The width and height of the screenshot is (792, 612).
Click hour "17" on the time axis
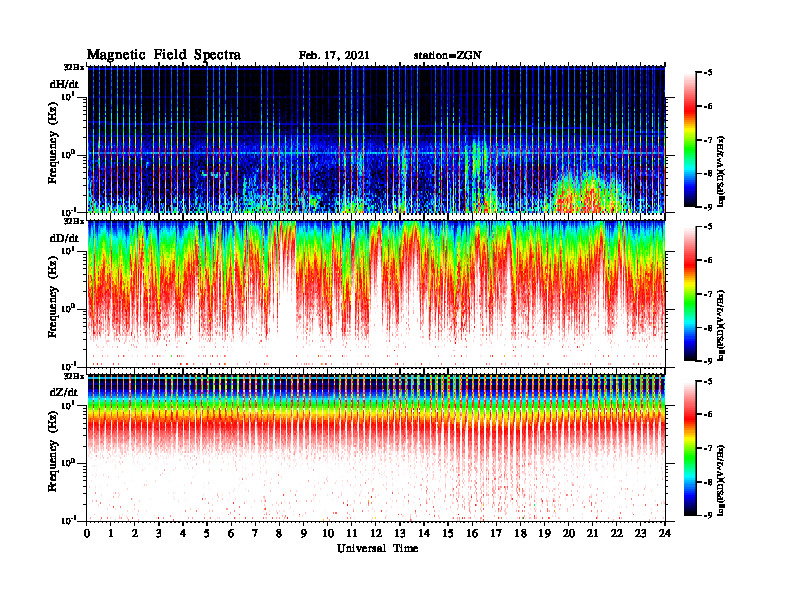click(x=496, y=533)
